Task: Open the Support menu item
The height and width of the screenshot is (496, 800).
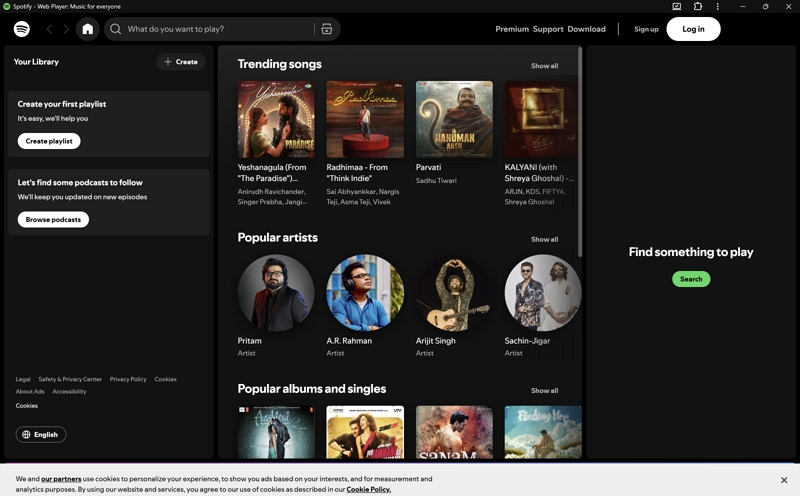Action: (548, 29)
